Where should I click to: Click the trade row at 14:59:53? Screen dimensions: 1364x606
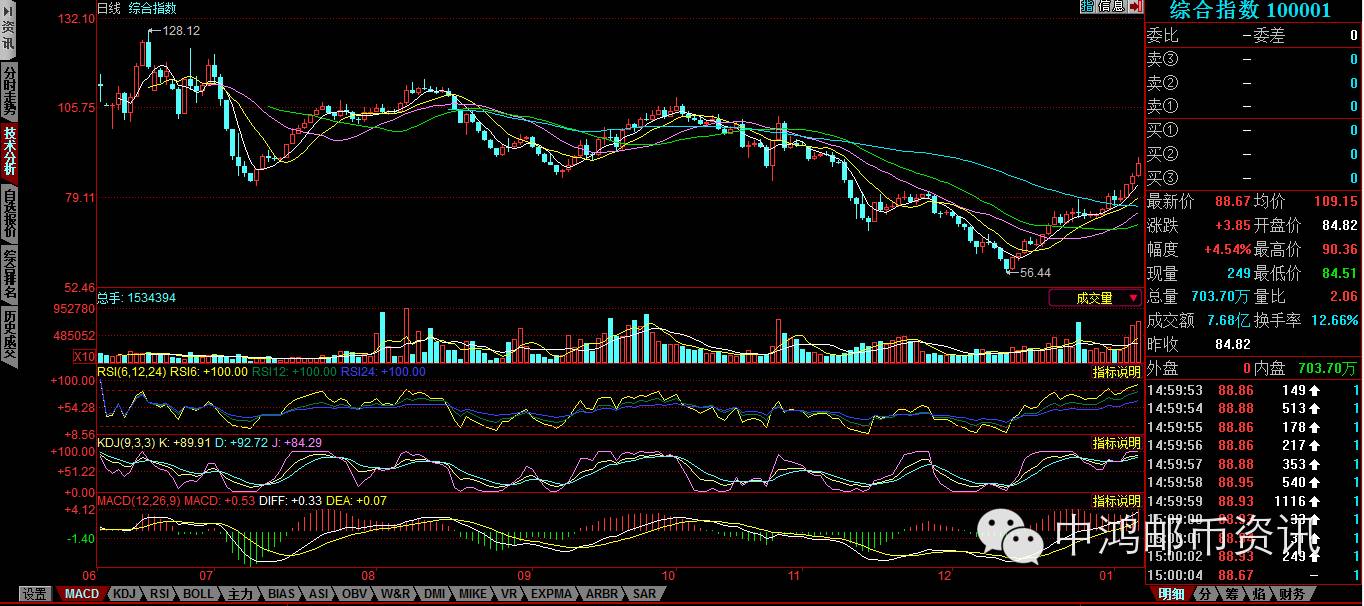point(1253,390)
